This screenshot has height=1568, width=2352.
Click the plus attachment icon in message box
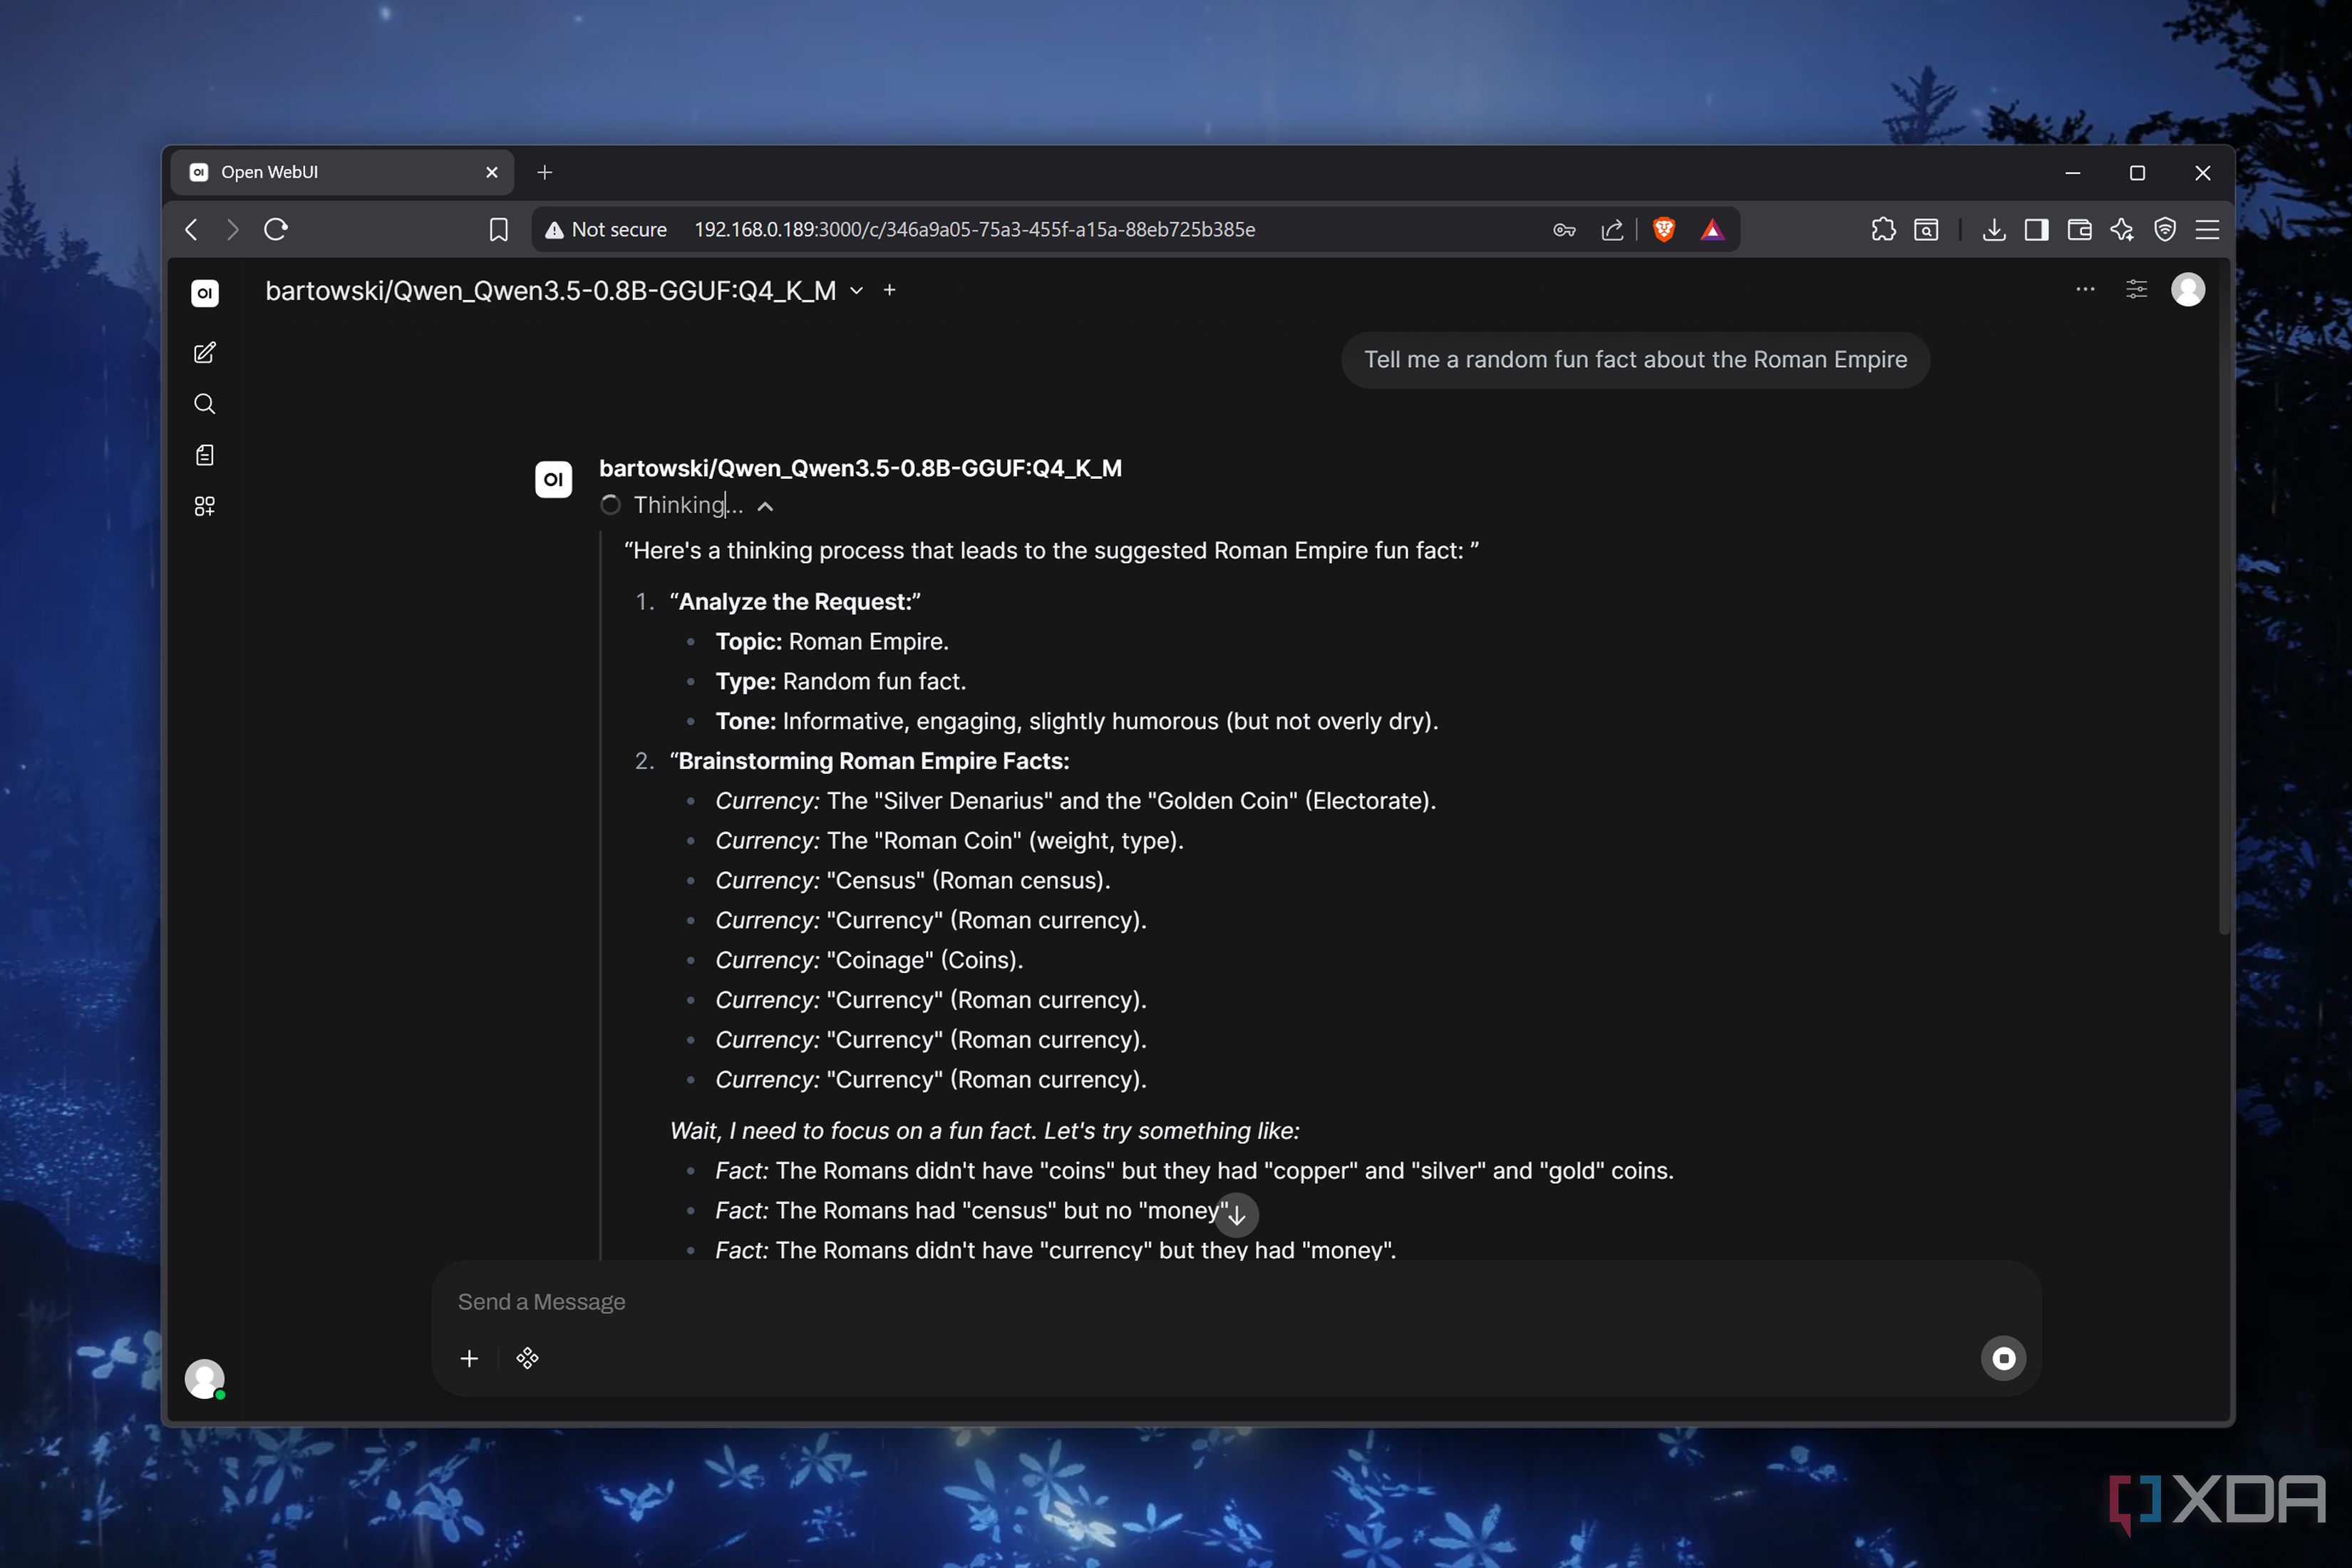469,1358
